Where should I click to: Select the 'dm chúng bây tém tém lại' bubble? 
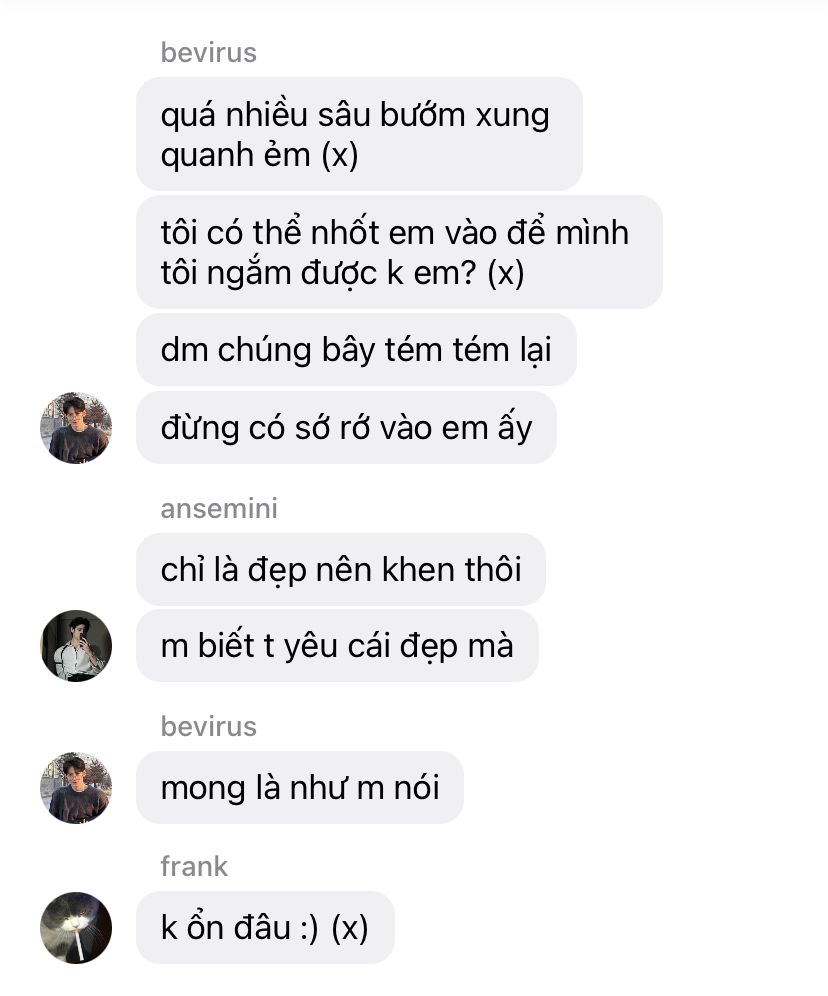point(356,349)
